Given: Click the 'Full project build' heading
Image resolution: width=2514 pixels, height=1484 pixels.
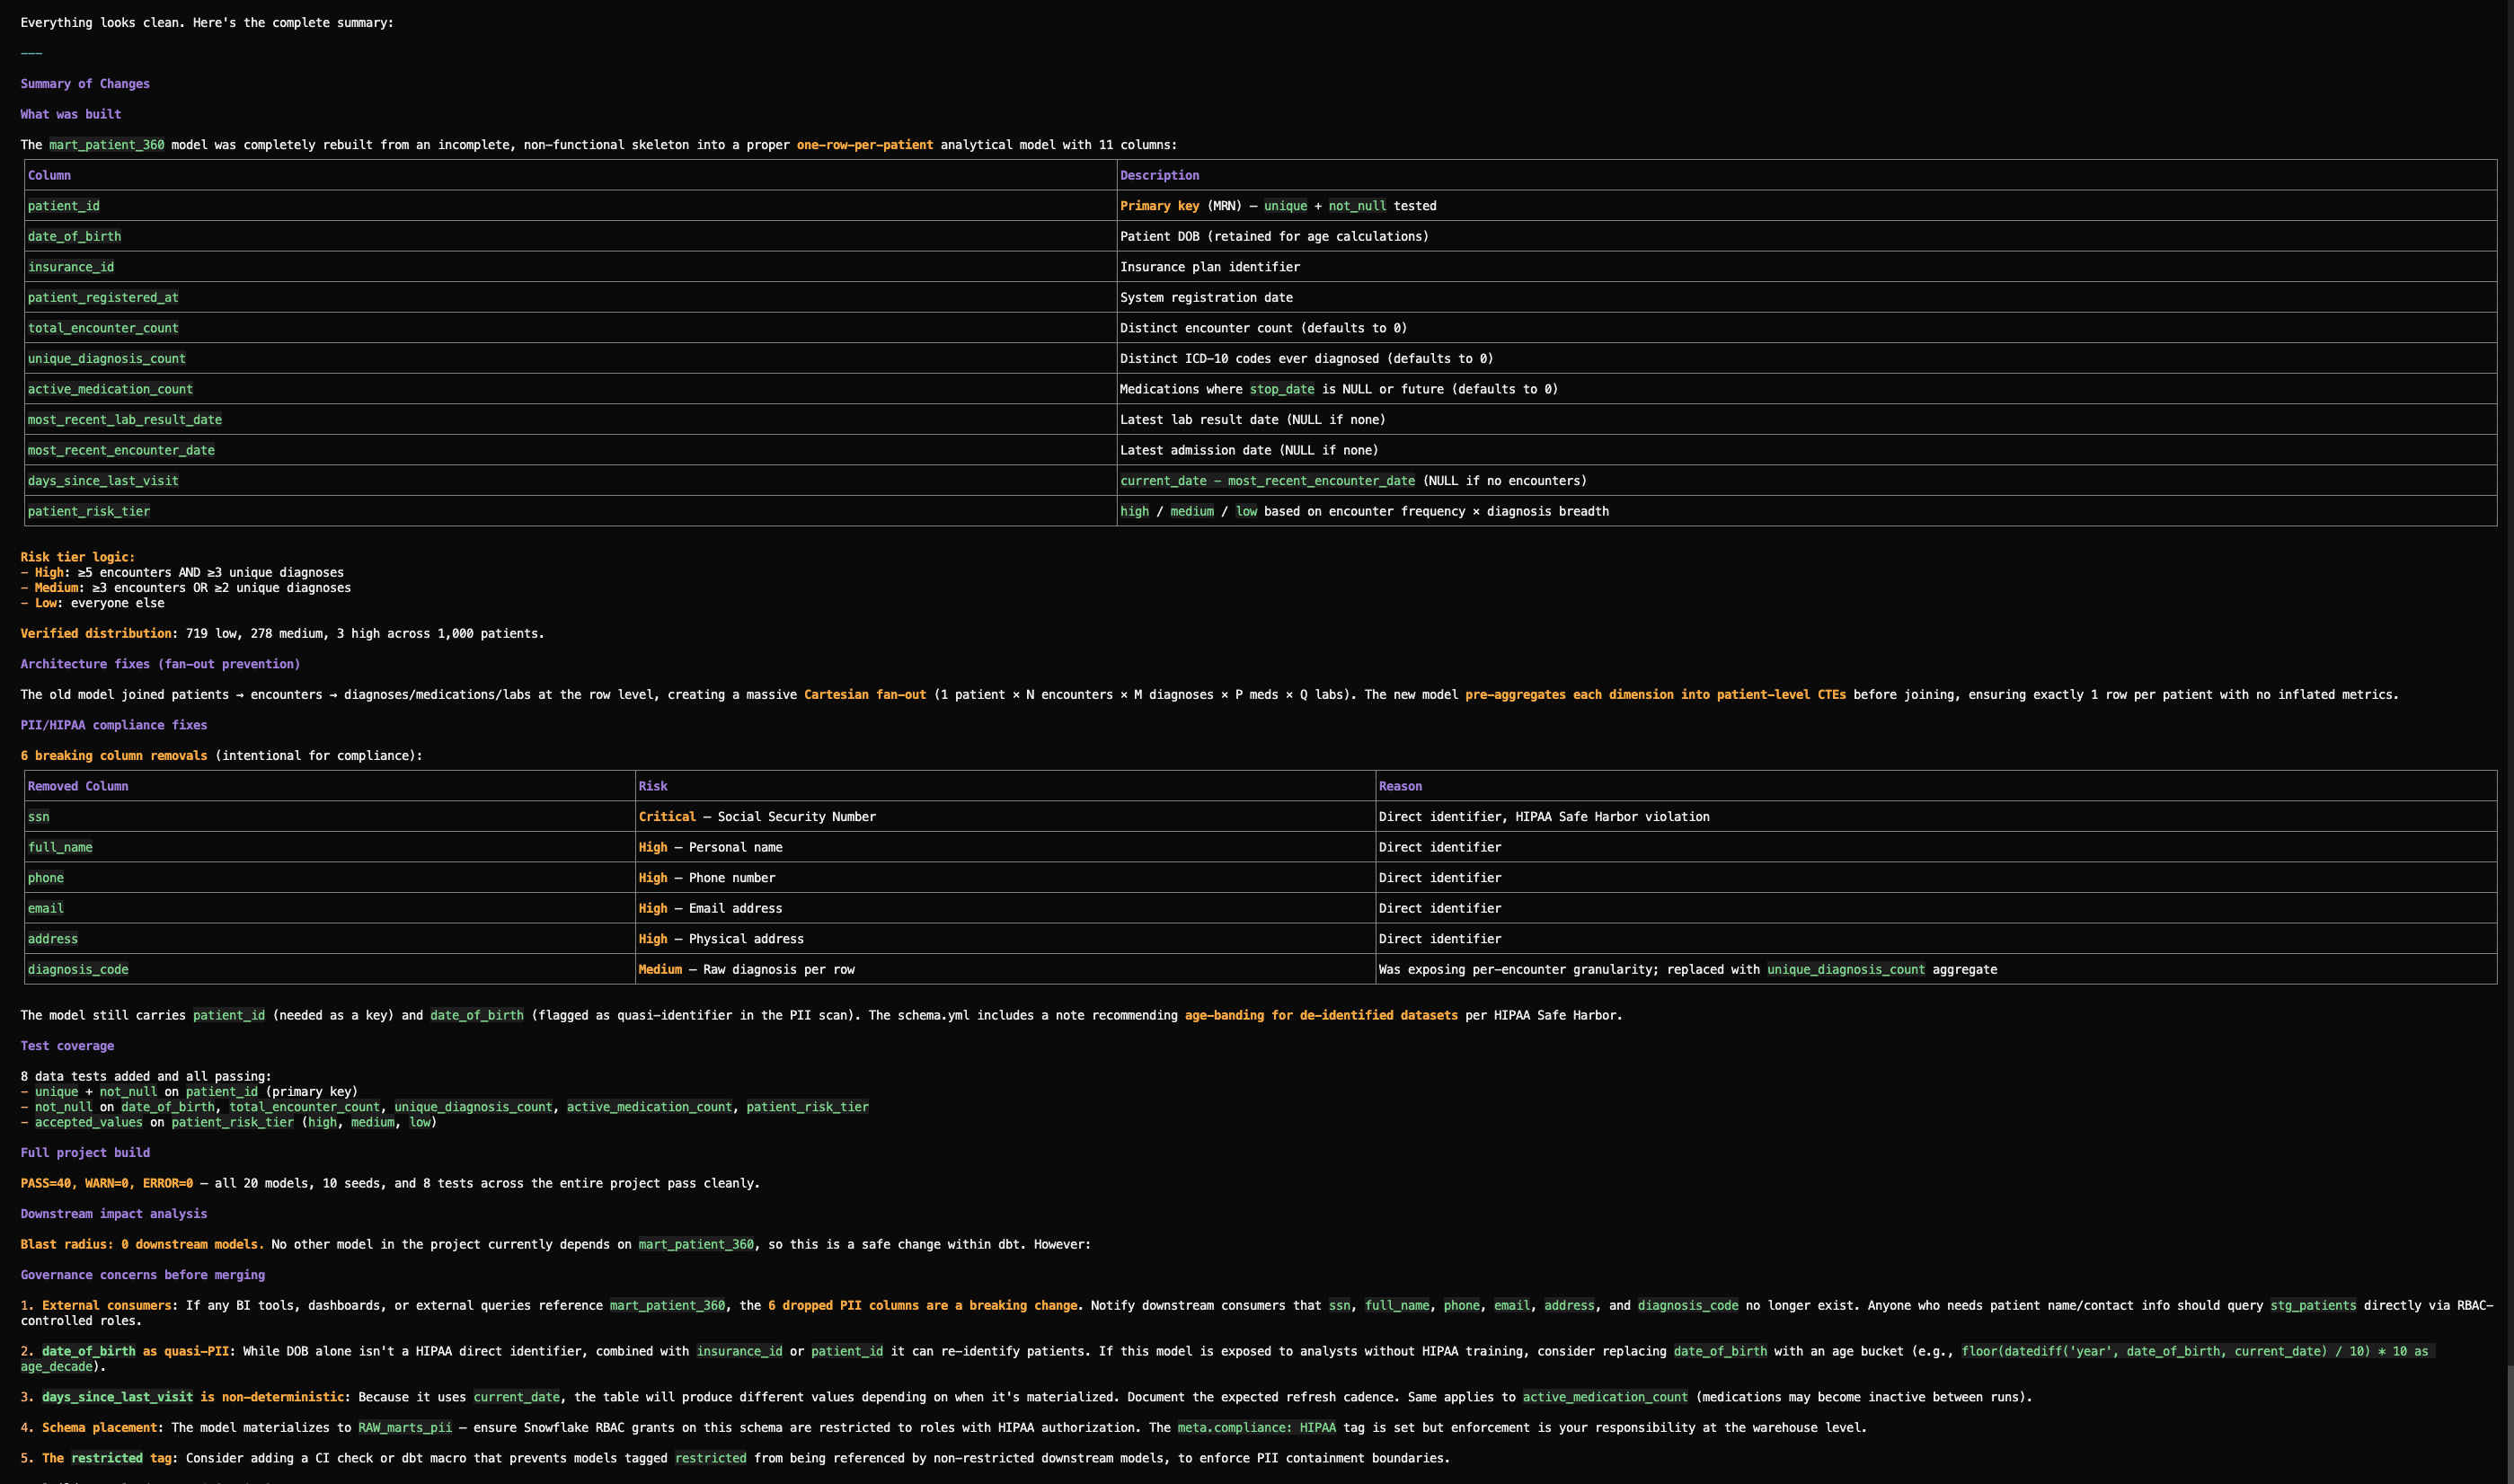Looking at the screenshot, I should (x=85, y=1153).
